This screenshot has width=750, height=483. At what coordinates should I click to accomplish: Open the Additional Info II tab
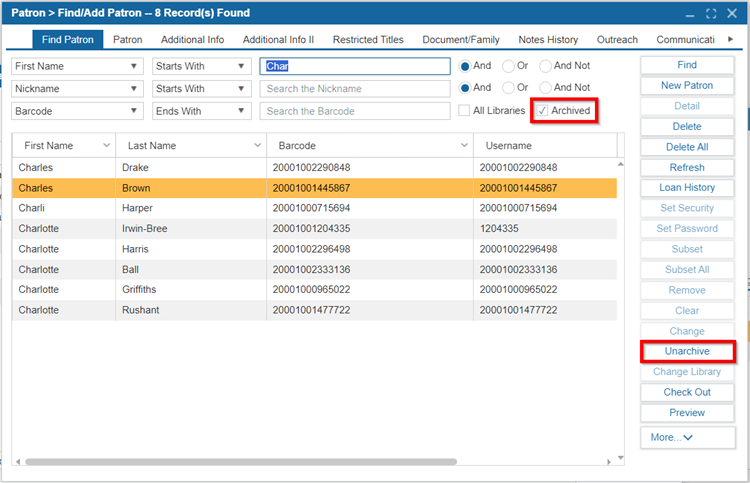[x=278, y=40]
